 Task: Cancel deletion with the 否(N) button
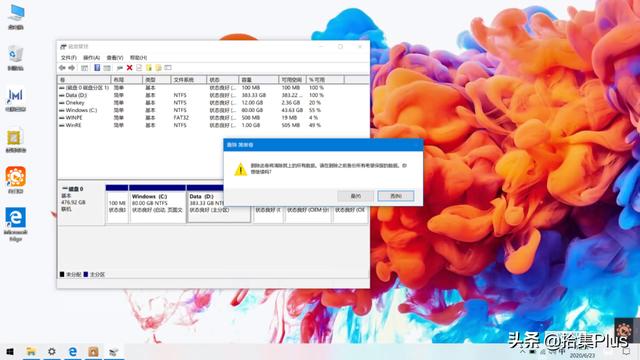tap(396, 196)
